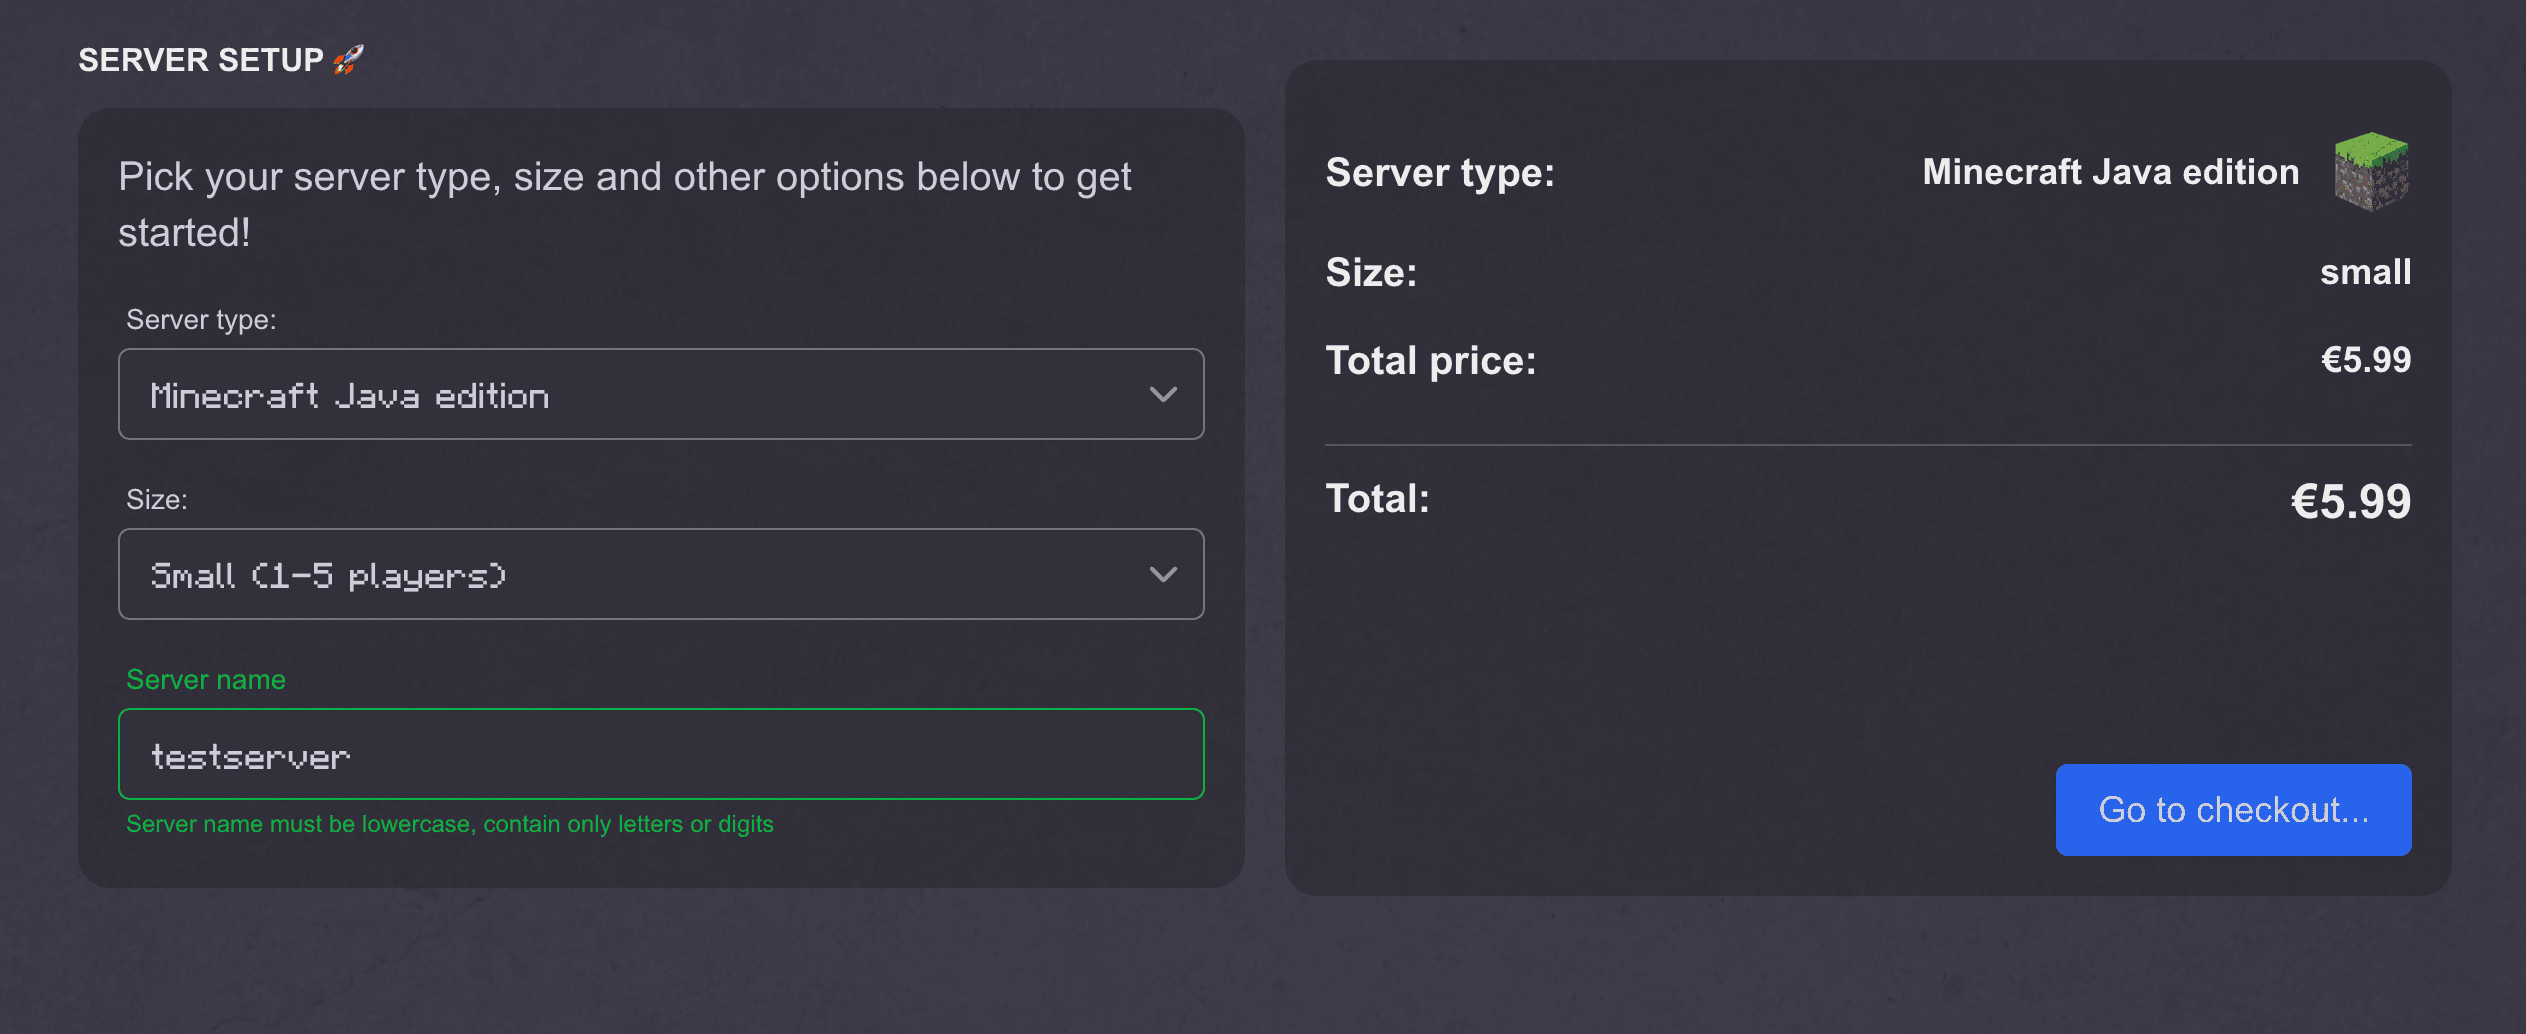
Task: Click the server name lowercase validation hint
Action: pyautogui.click(x=449, y=824)
